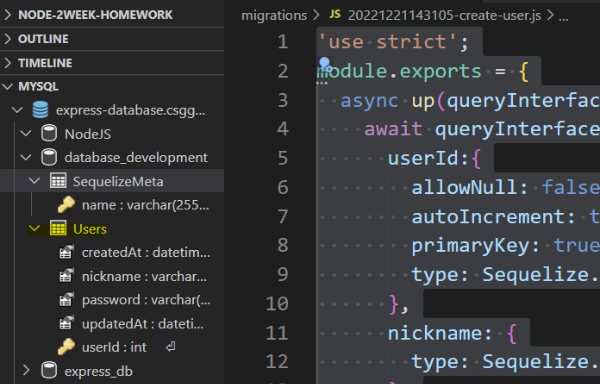Select the express_db database label
The height and width of the screenshot is (384, 600).
click(x=98, y=371)
